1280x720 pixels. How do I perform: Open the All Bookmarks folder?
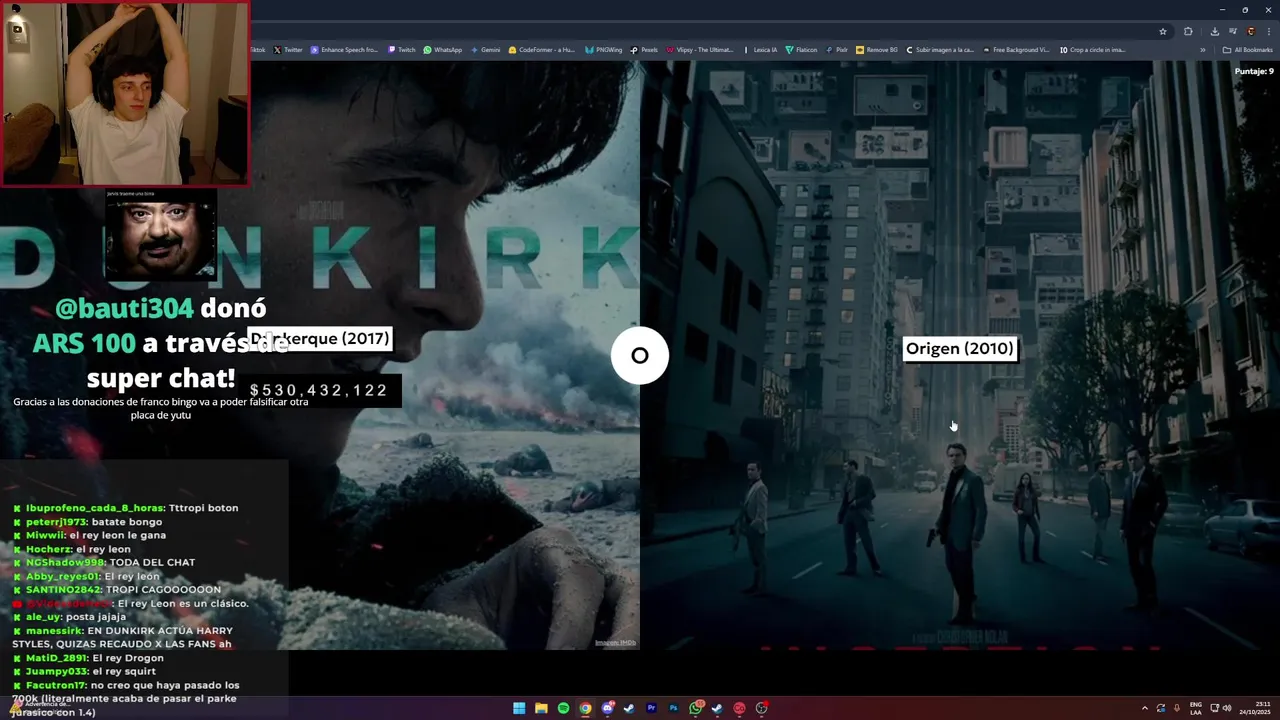1247,50
